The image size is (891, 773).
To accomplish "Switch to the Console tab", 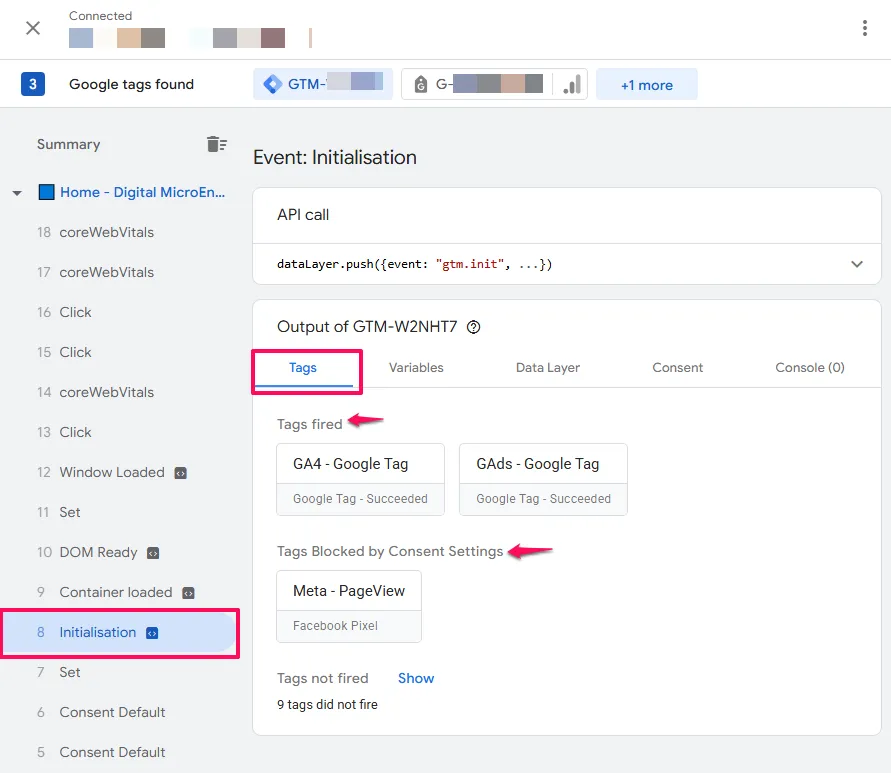I will tap(809, 367).
